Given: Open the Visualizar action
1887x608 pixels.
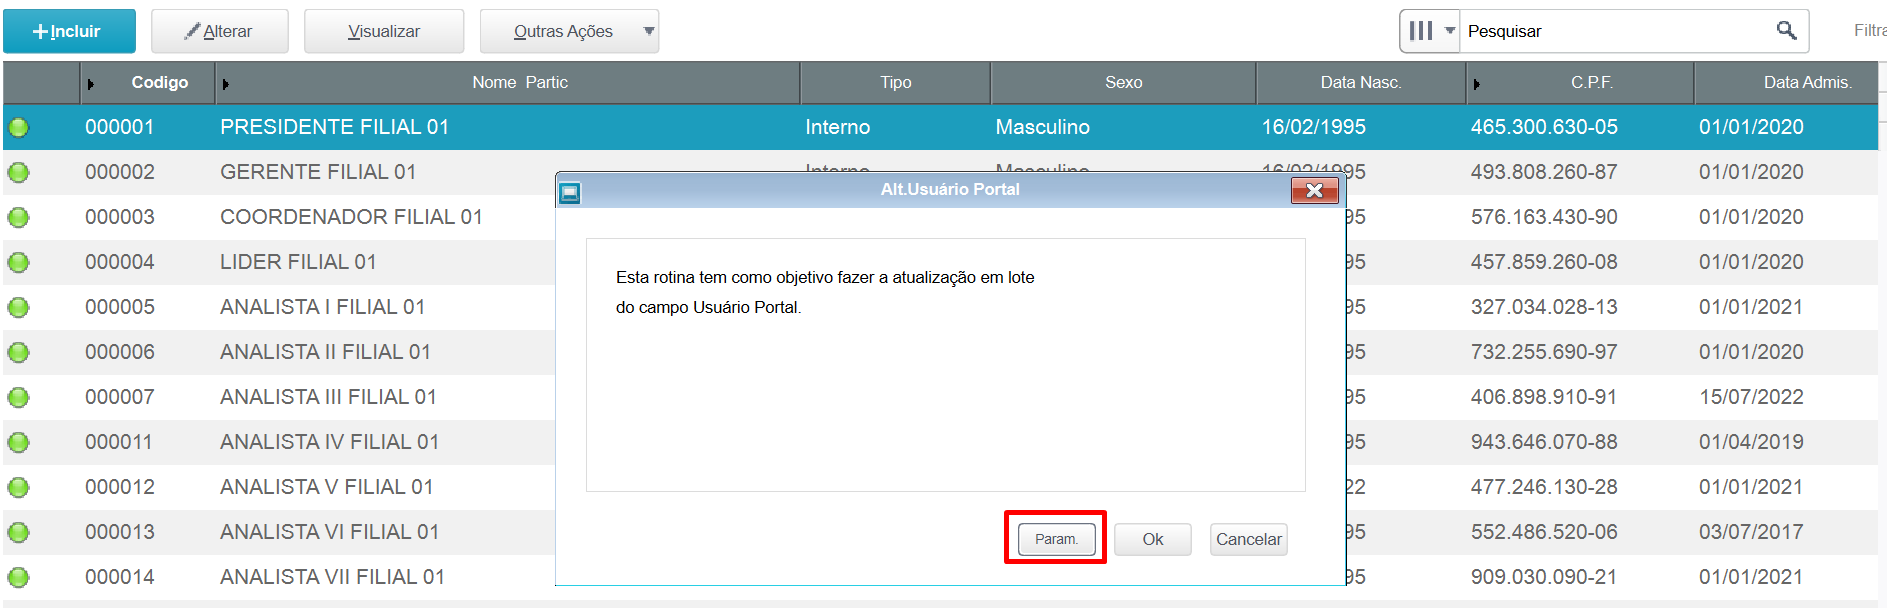Looking at the screenshot, I should 383,31.
